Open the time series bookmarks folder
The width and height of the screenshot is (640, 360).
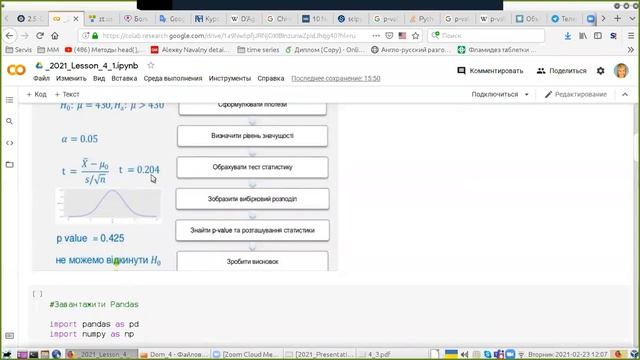258,50
